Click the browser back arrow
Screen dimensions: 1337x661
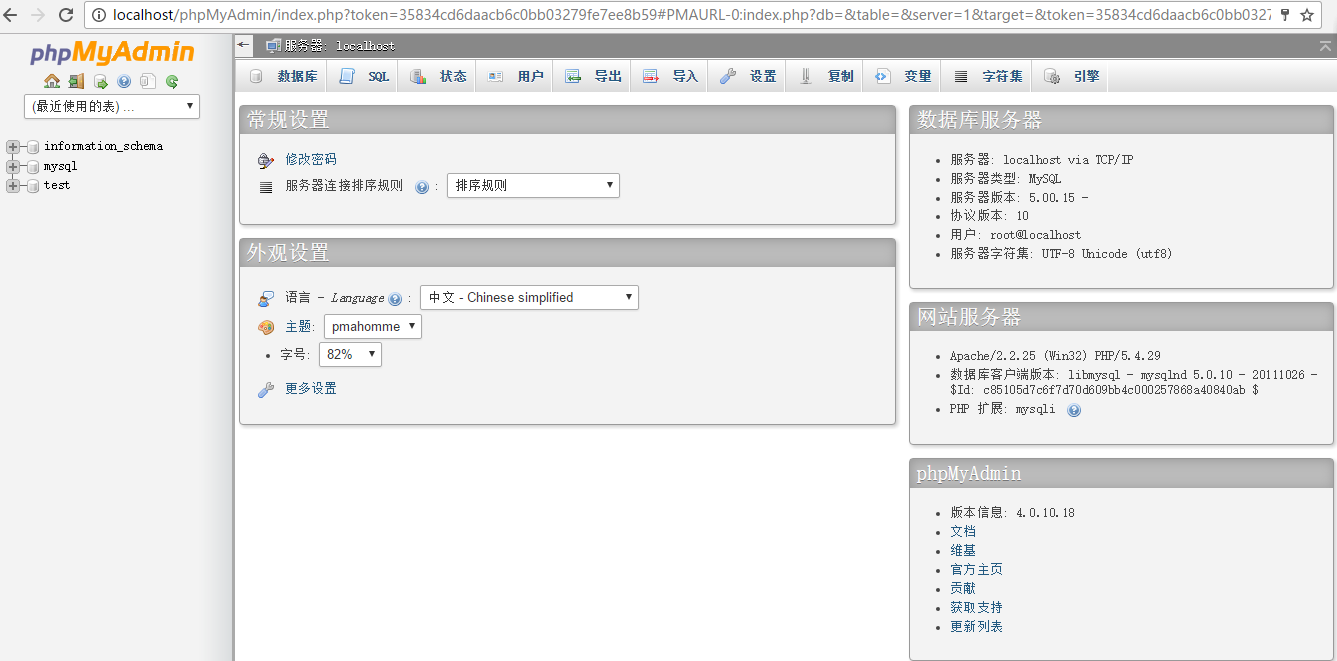coord(11,15)
